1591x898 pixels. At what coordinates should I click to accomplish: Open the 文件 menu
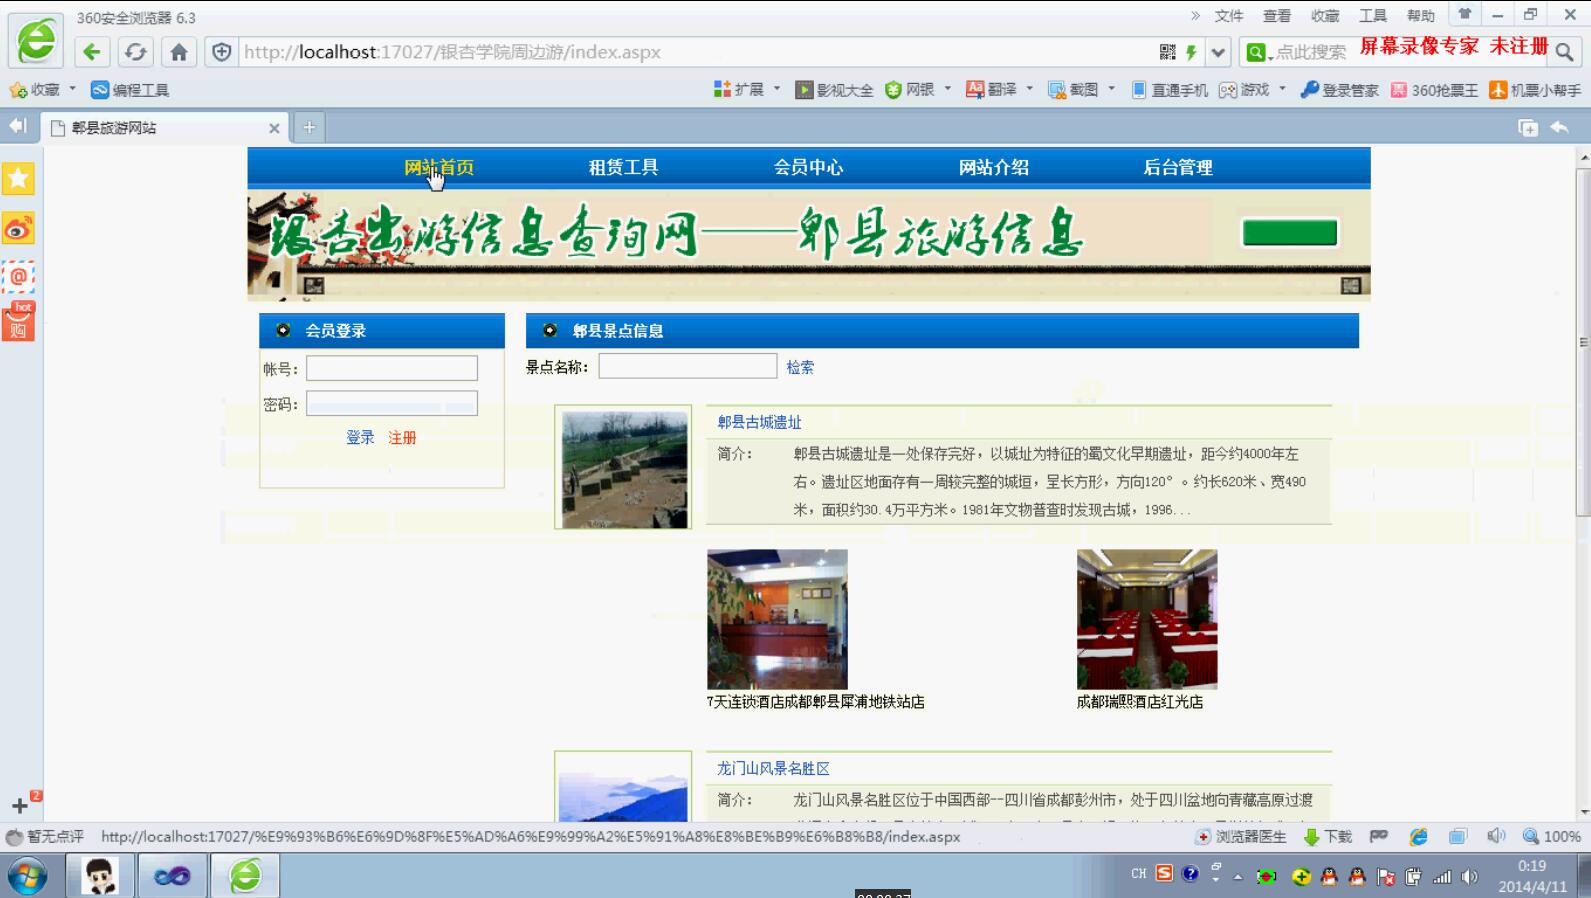pyautogui.click(x=1229, y=16)
